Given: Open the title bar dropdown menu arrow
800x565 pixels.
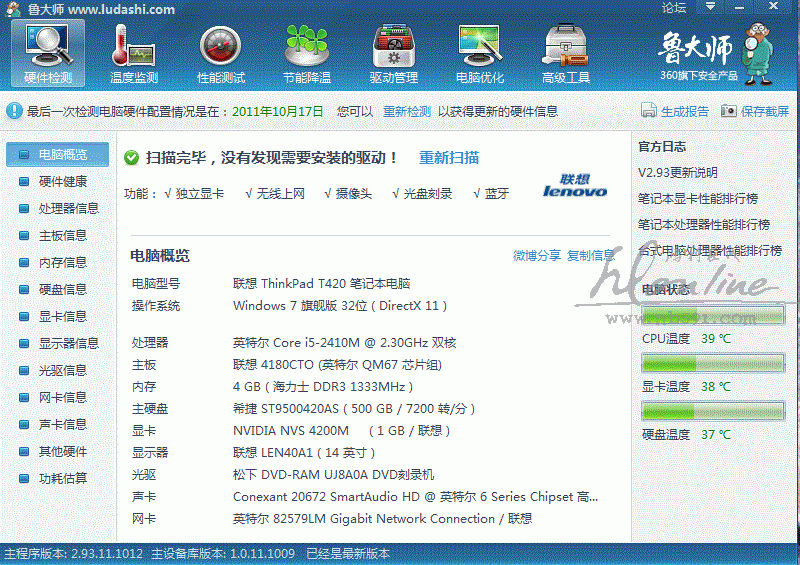Looking at the screenshot, I should pyautogui.click(x=710, y=7).
